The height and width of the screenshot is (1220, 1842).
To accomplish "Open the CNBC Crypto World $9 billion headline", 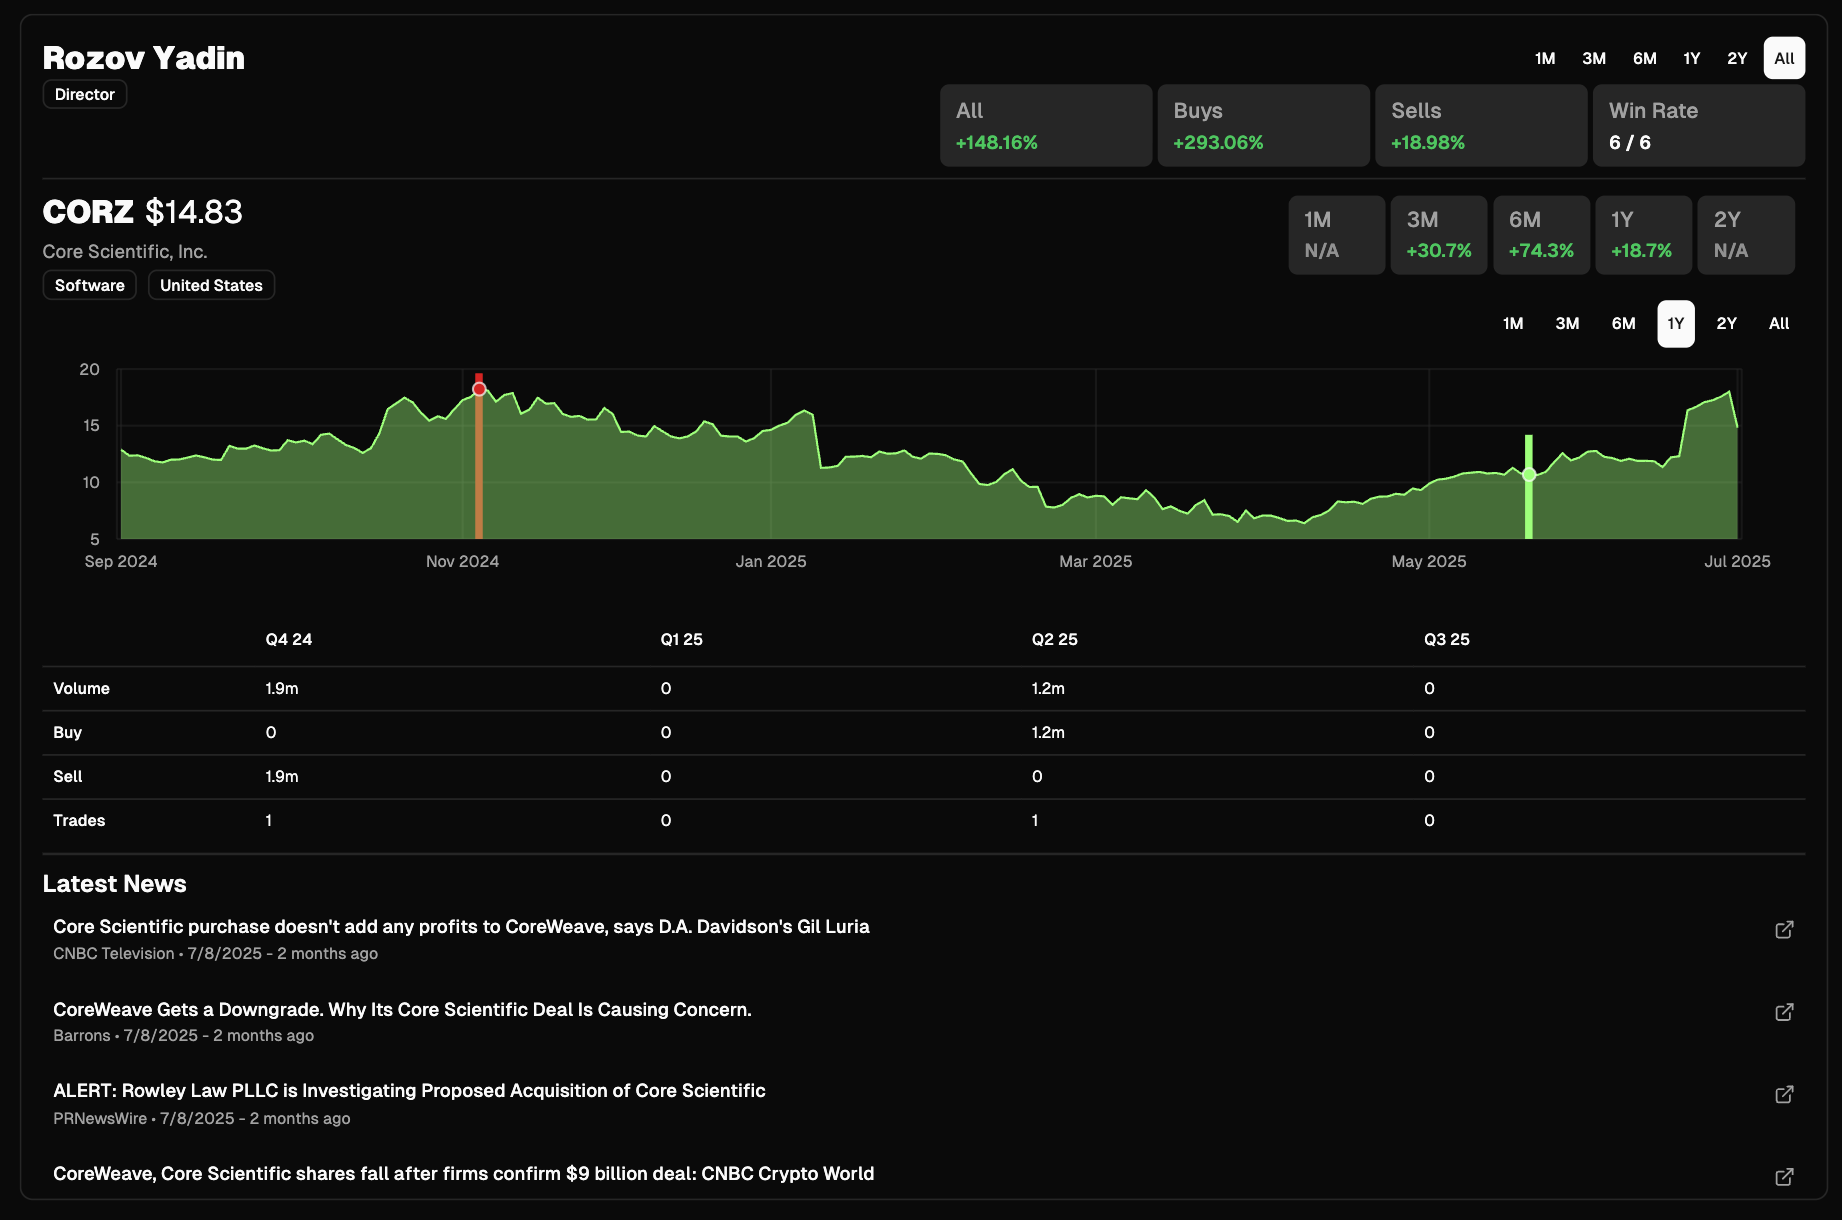I will coord(463,1174).
